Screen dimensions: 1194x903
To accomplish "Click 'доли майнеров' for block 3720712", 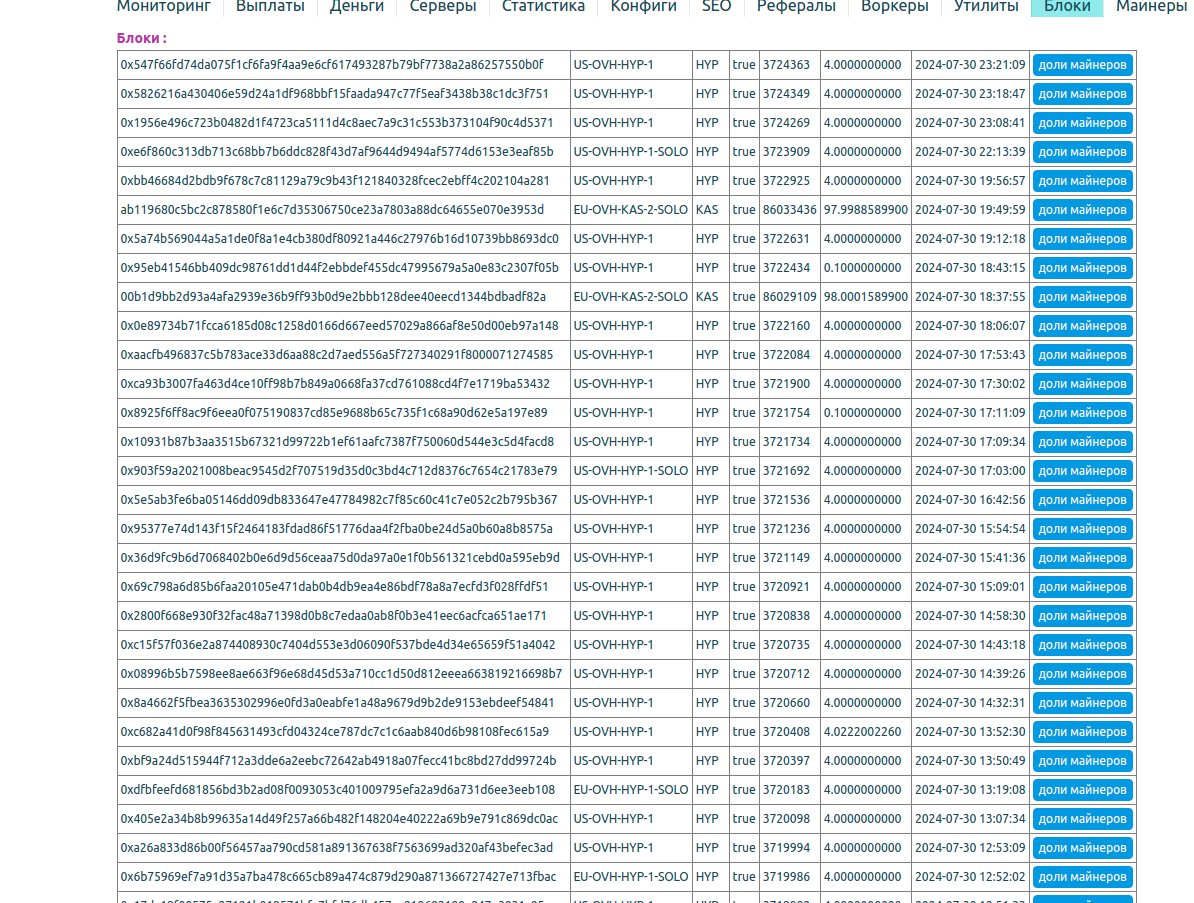I will [x=1082, y=674].
